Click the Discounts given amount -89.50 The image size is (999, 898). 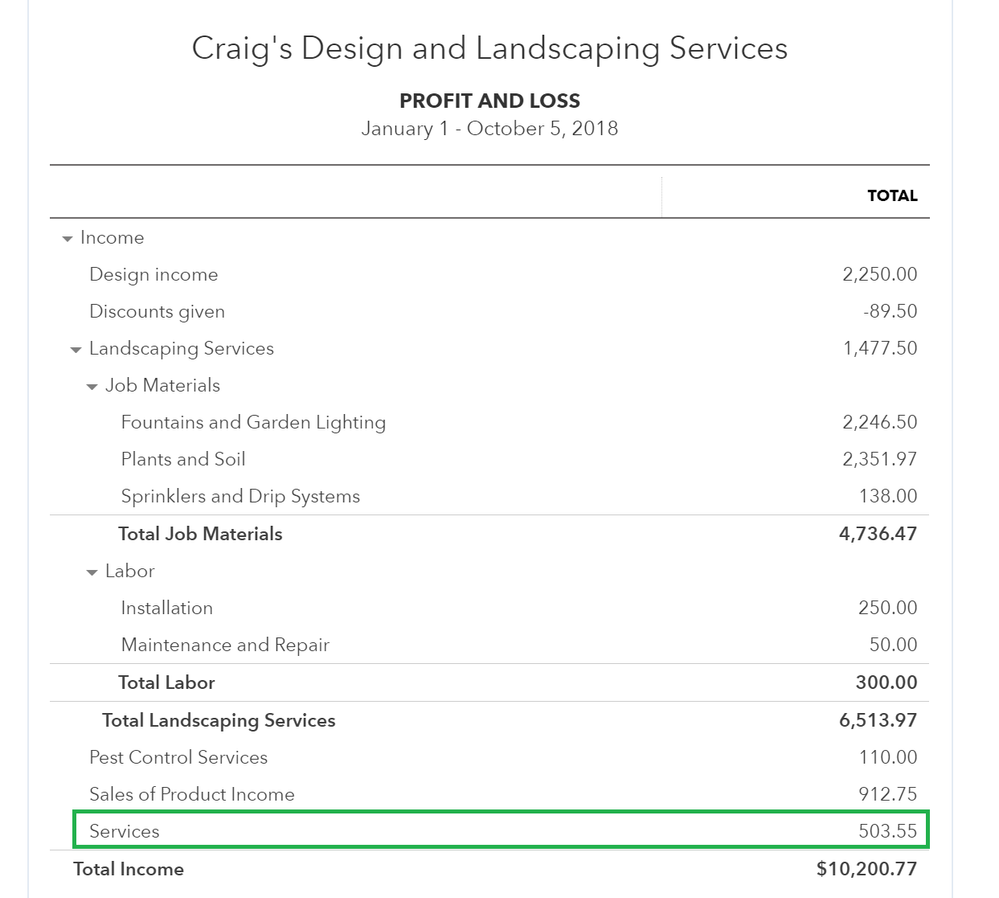click(x=890, y=312)
